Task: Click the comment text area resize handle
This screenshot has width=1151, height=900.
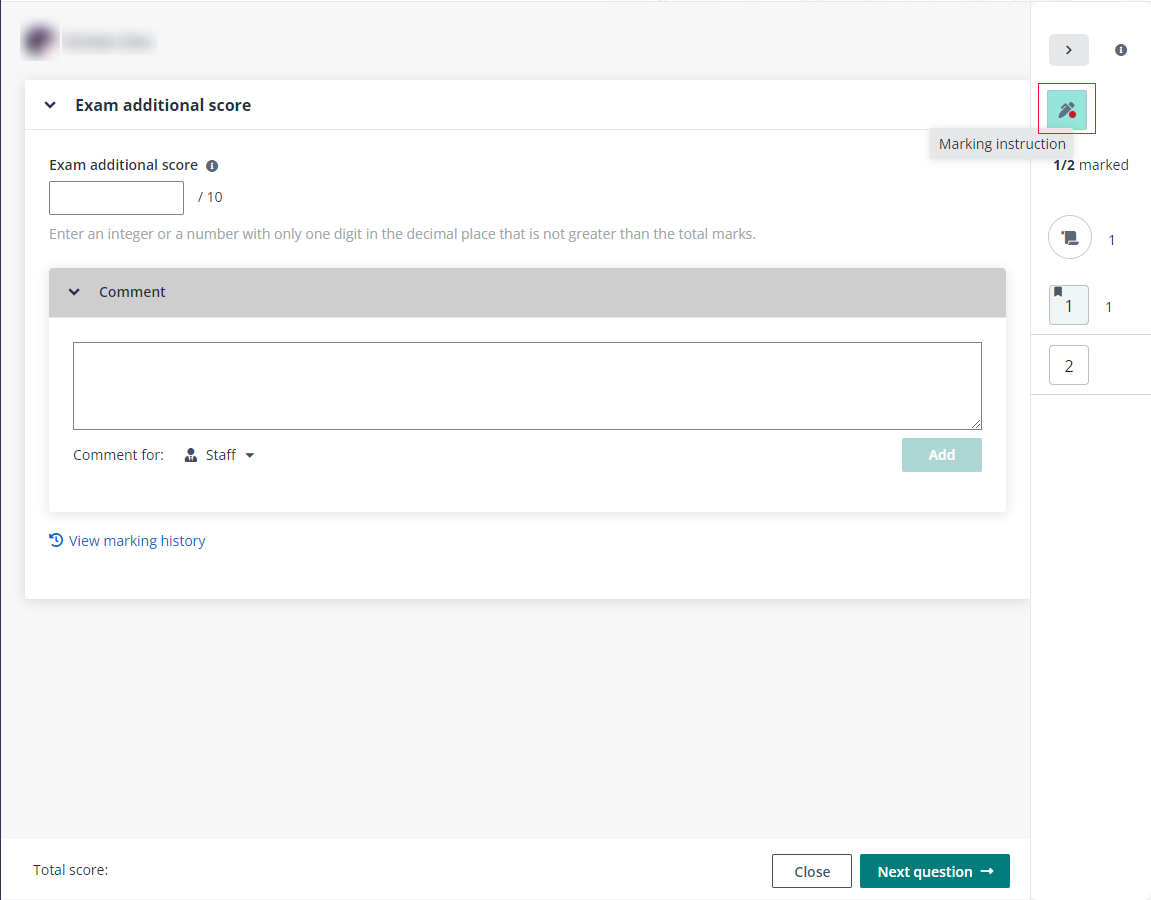Action: 976,424
